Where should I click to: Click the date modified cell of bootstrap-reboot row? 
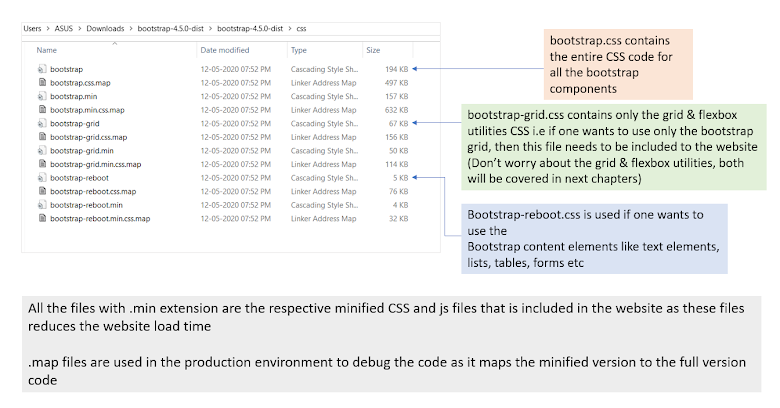tap(236, 178)
